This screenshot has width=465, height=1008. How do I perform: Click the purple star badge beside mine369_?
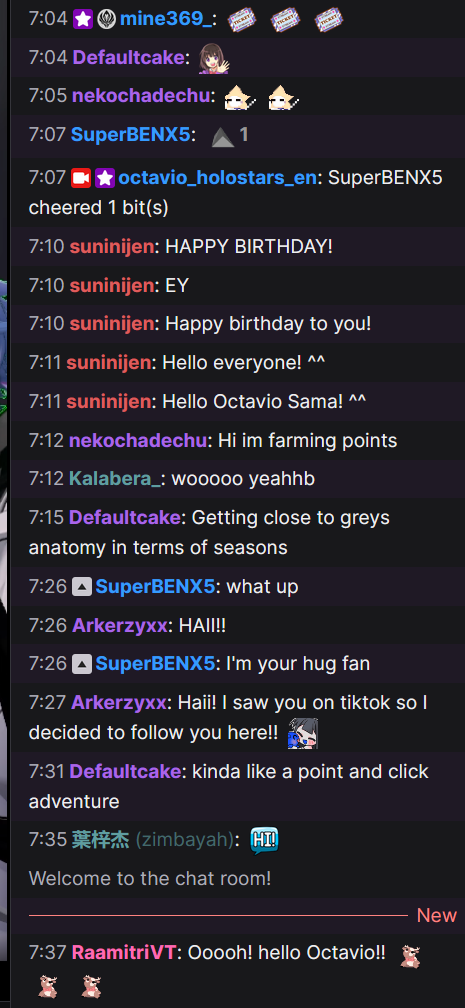(x=82, y=19)
